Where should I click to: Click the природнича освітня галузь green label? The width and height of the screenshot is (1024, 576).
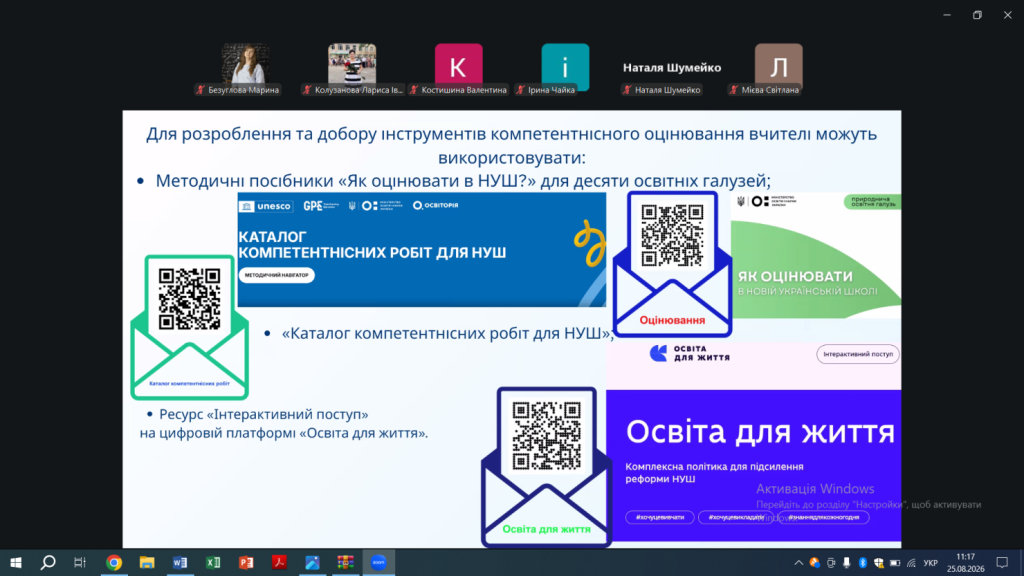click(872, 202)
